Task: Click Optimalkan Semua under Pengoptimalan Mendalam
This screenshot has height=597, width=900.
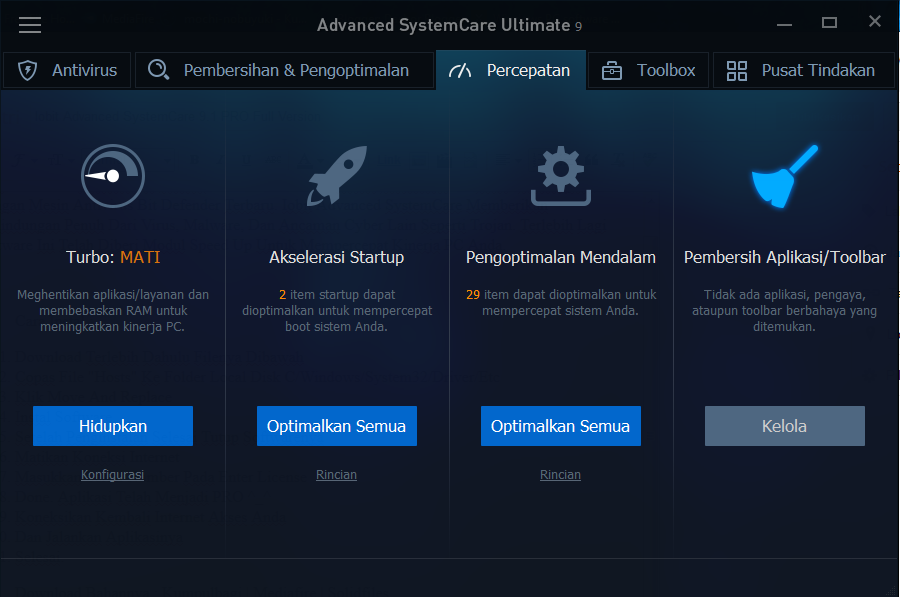Action: [x=560, y=425]
